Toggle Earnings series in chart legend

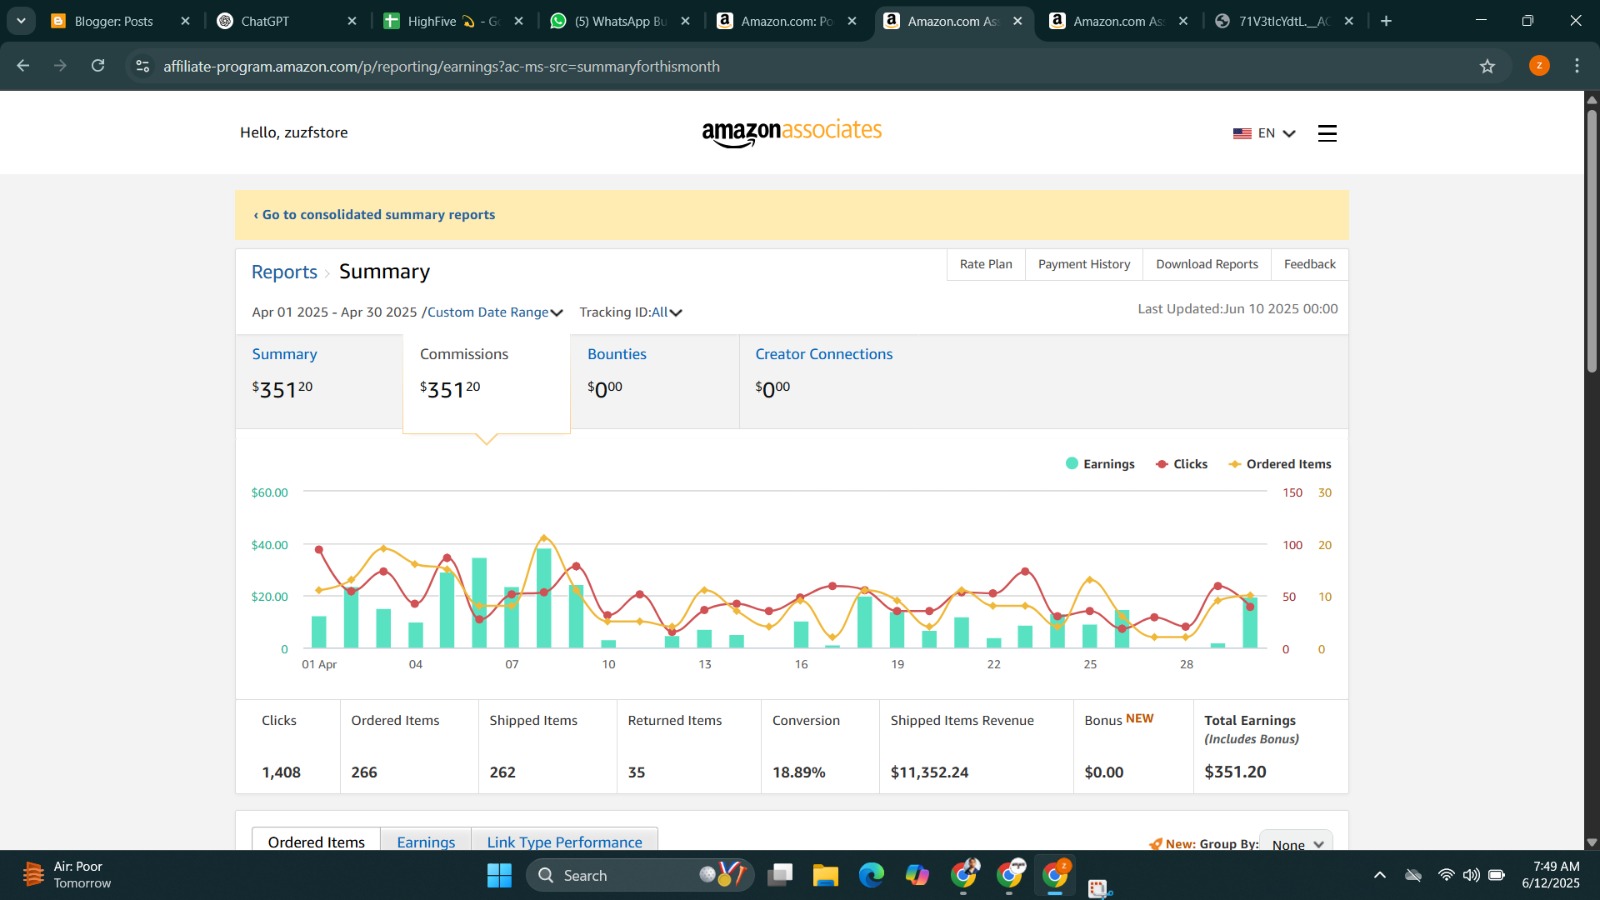tap(1100, 464)
